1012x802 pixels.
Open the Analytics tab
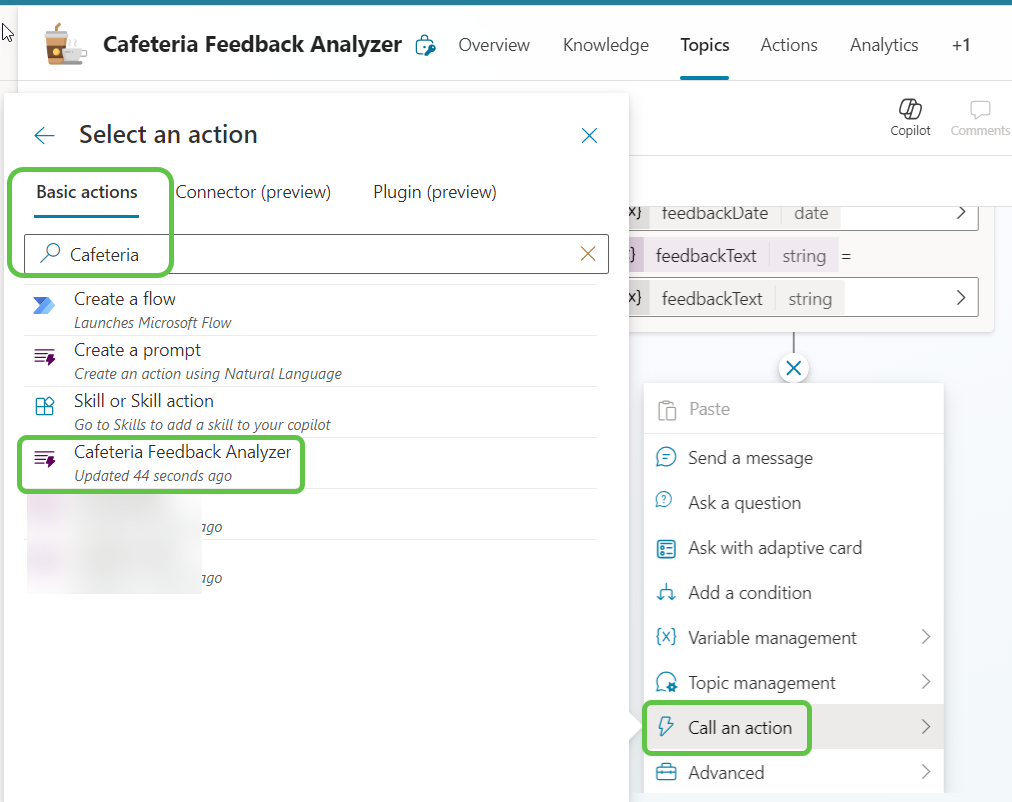pos(883,45)
